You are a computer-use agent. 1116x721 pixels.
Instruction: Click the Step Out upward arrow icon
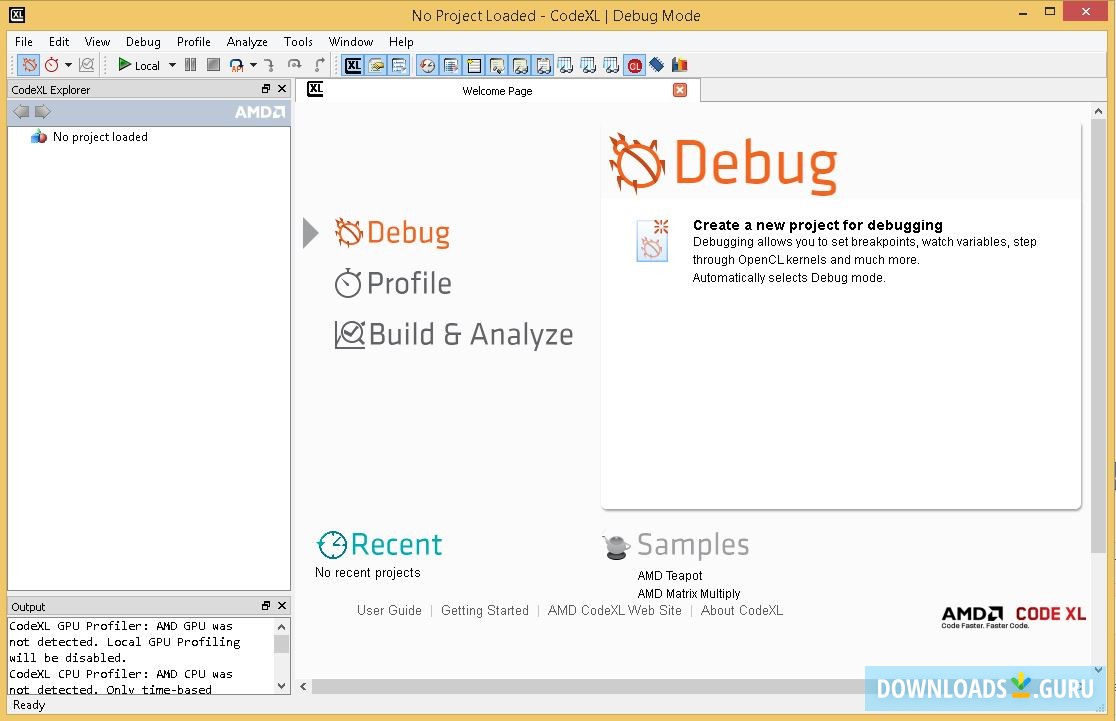[320, 65]
